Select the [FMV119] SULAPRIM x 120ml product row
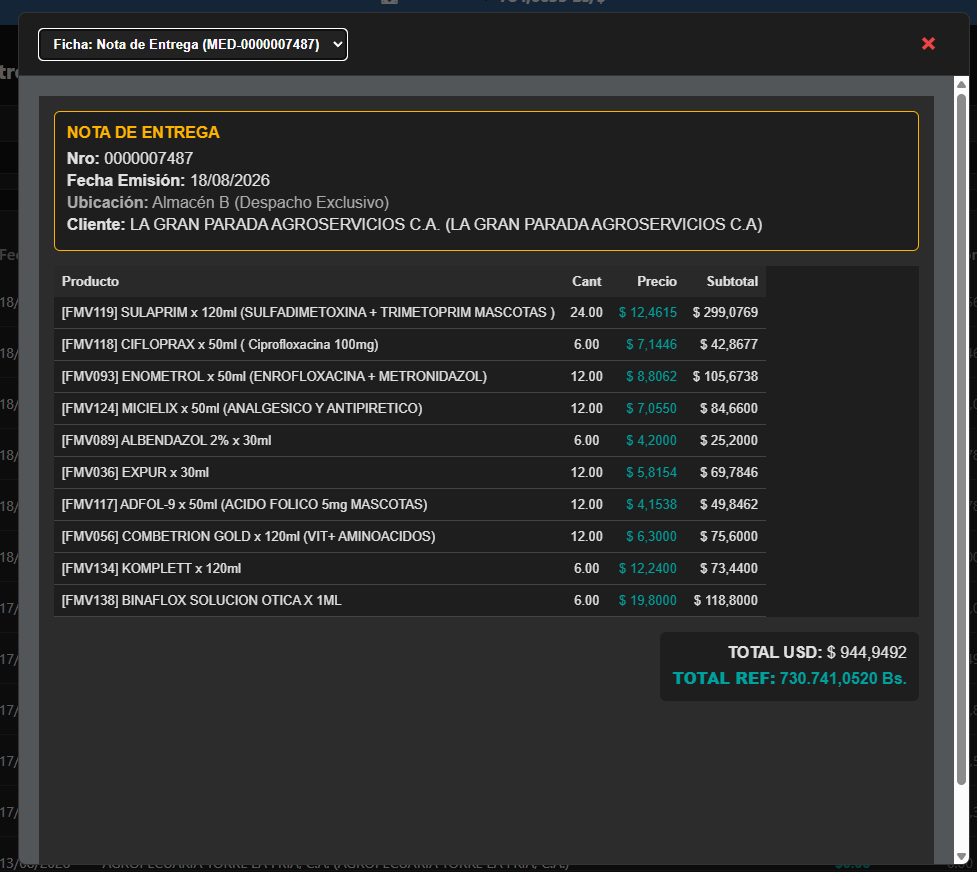The image size is (977, 872). (409, 312)
